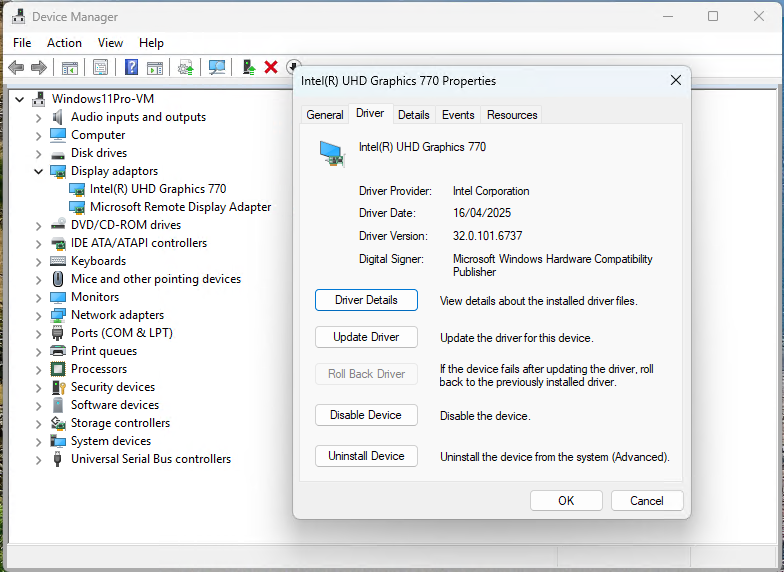Select Intel(R) UHD Graphics 770 tree item
Screen dimensions: 784x572
point(158,189)
